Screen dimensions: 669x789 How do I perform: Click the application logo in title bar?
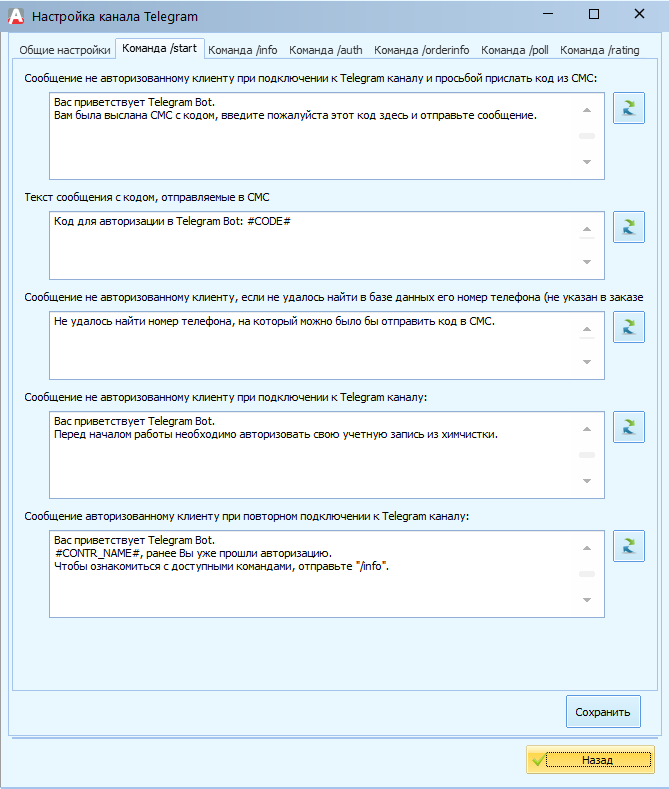(x=16, y=16)
